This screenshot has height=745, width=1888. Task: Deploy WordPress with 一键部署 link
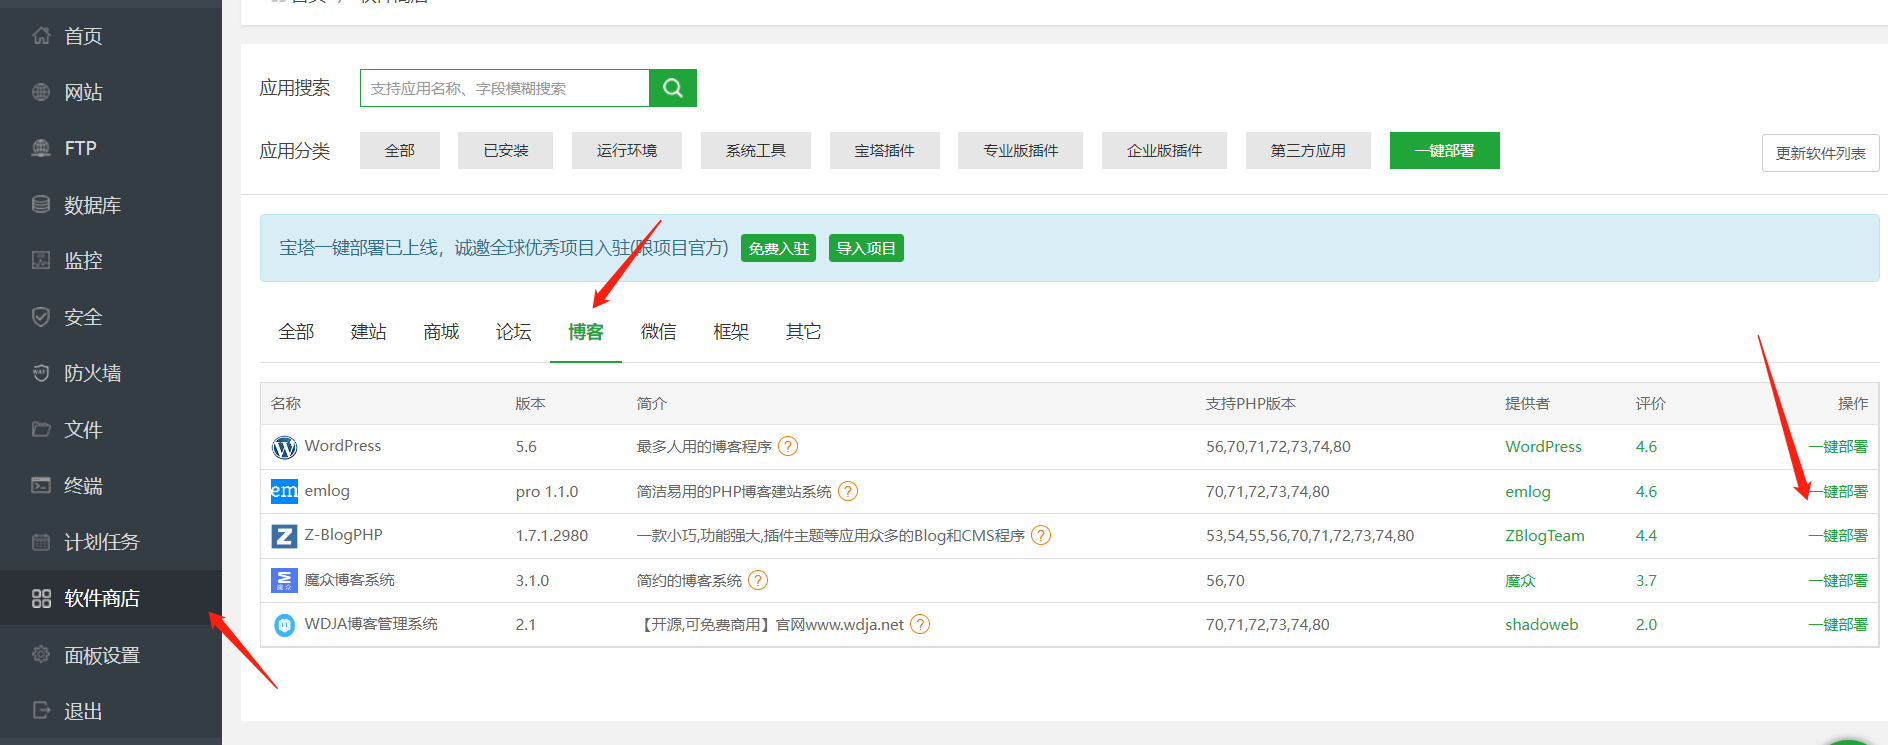(x=1838, y=447)
